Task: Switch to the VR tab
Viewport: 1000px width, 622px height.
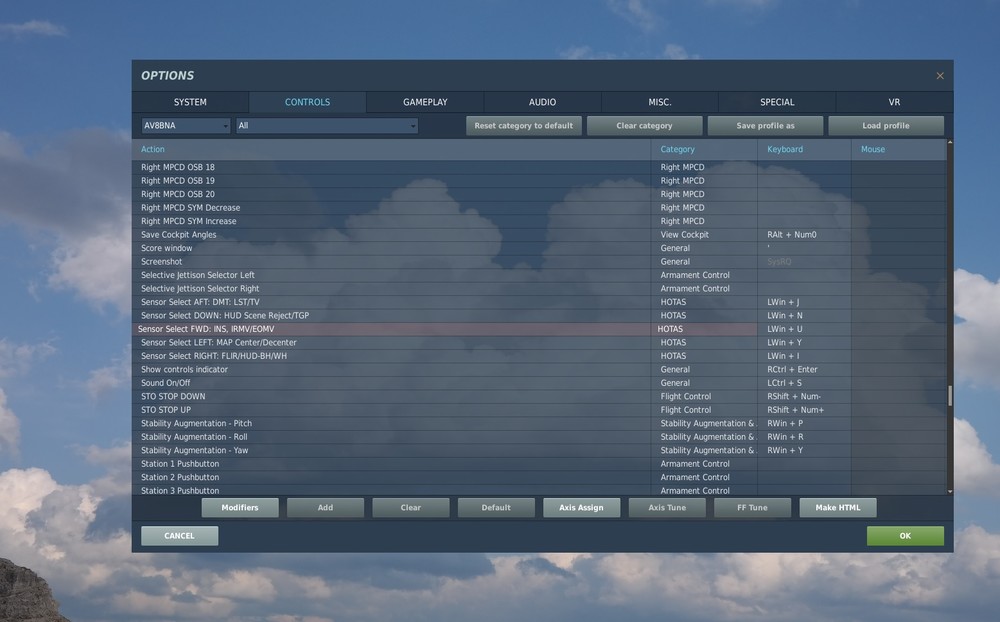Action: [x=893, y=101]
